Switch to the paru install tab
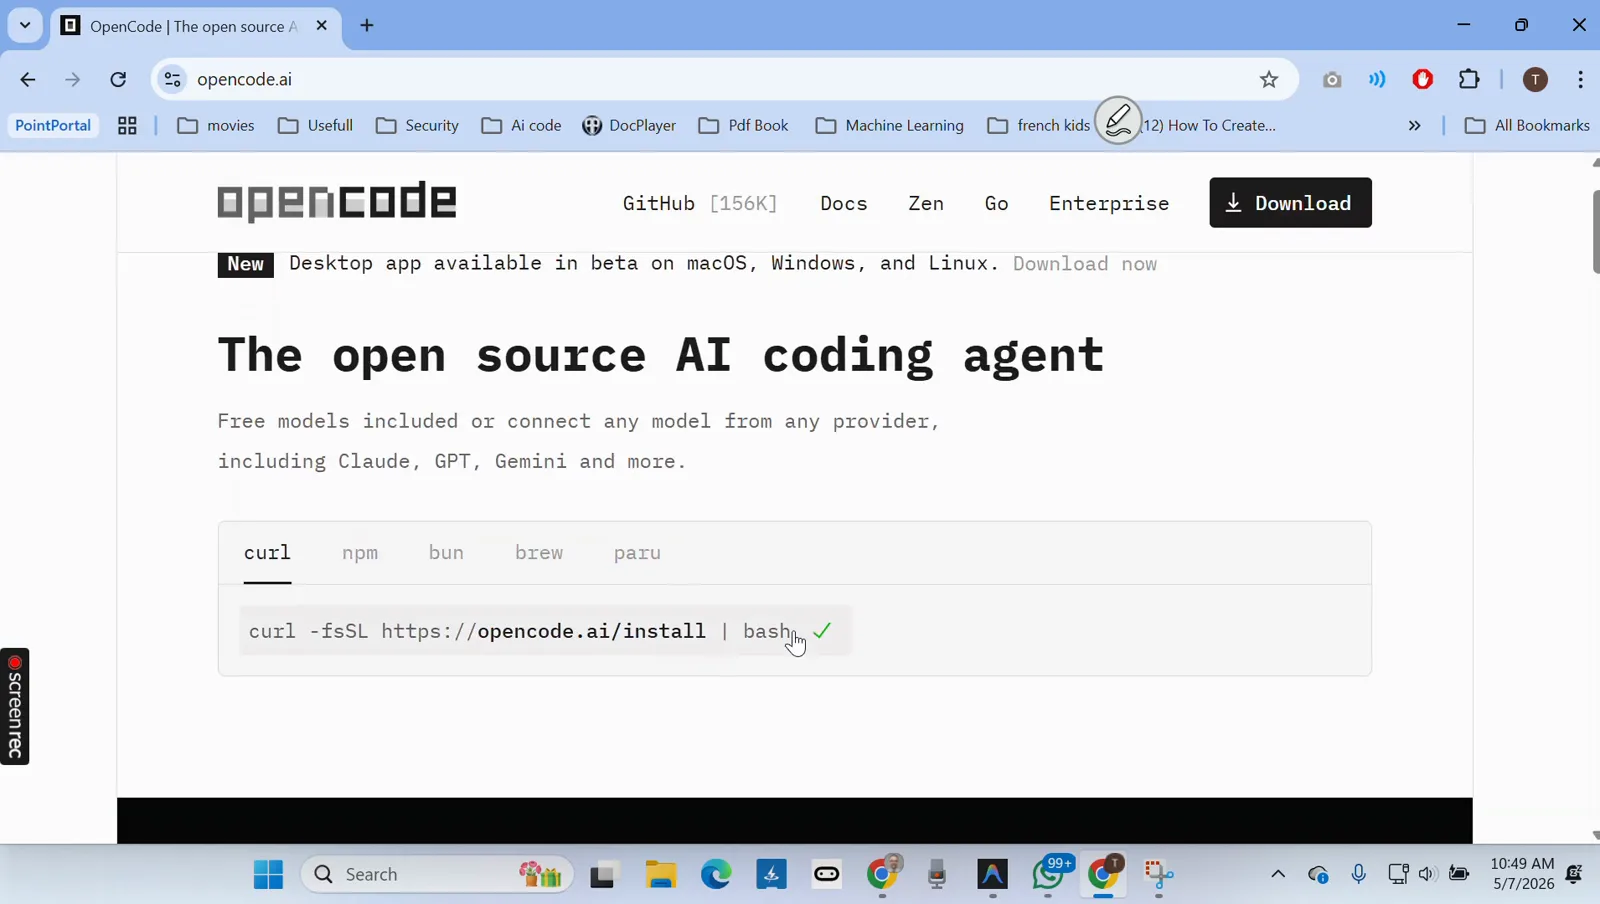Screen dimensions: 1600x904 (x=637, y=553)
